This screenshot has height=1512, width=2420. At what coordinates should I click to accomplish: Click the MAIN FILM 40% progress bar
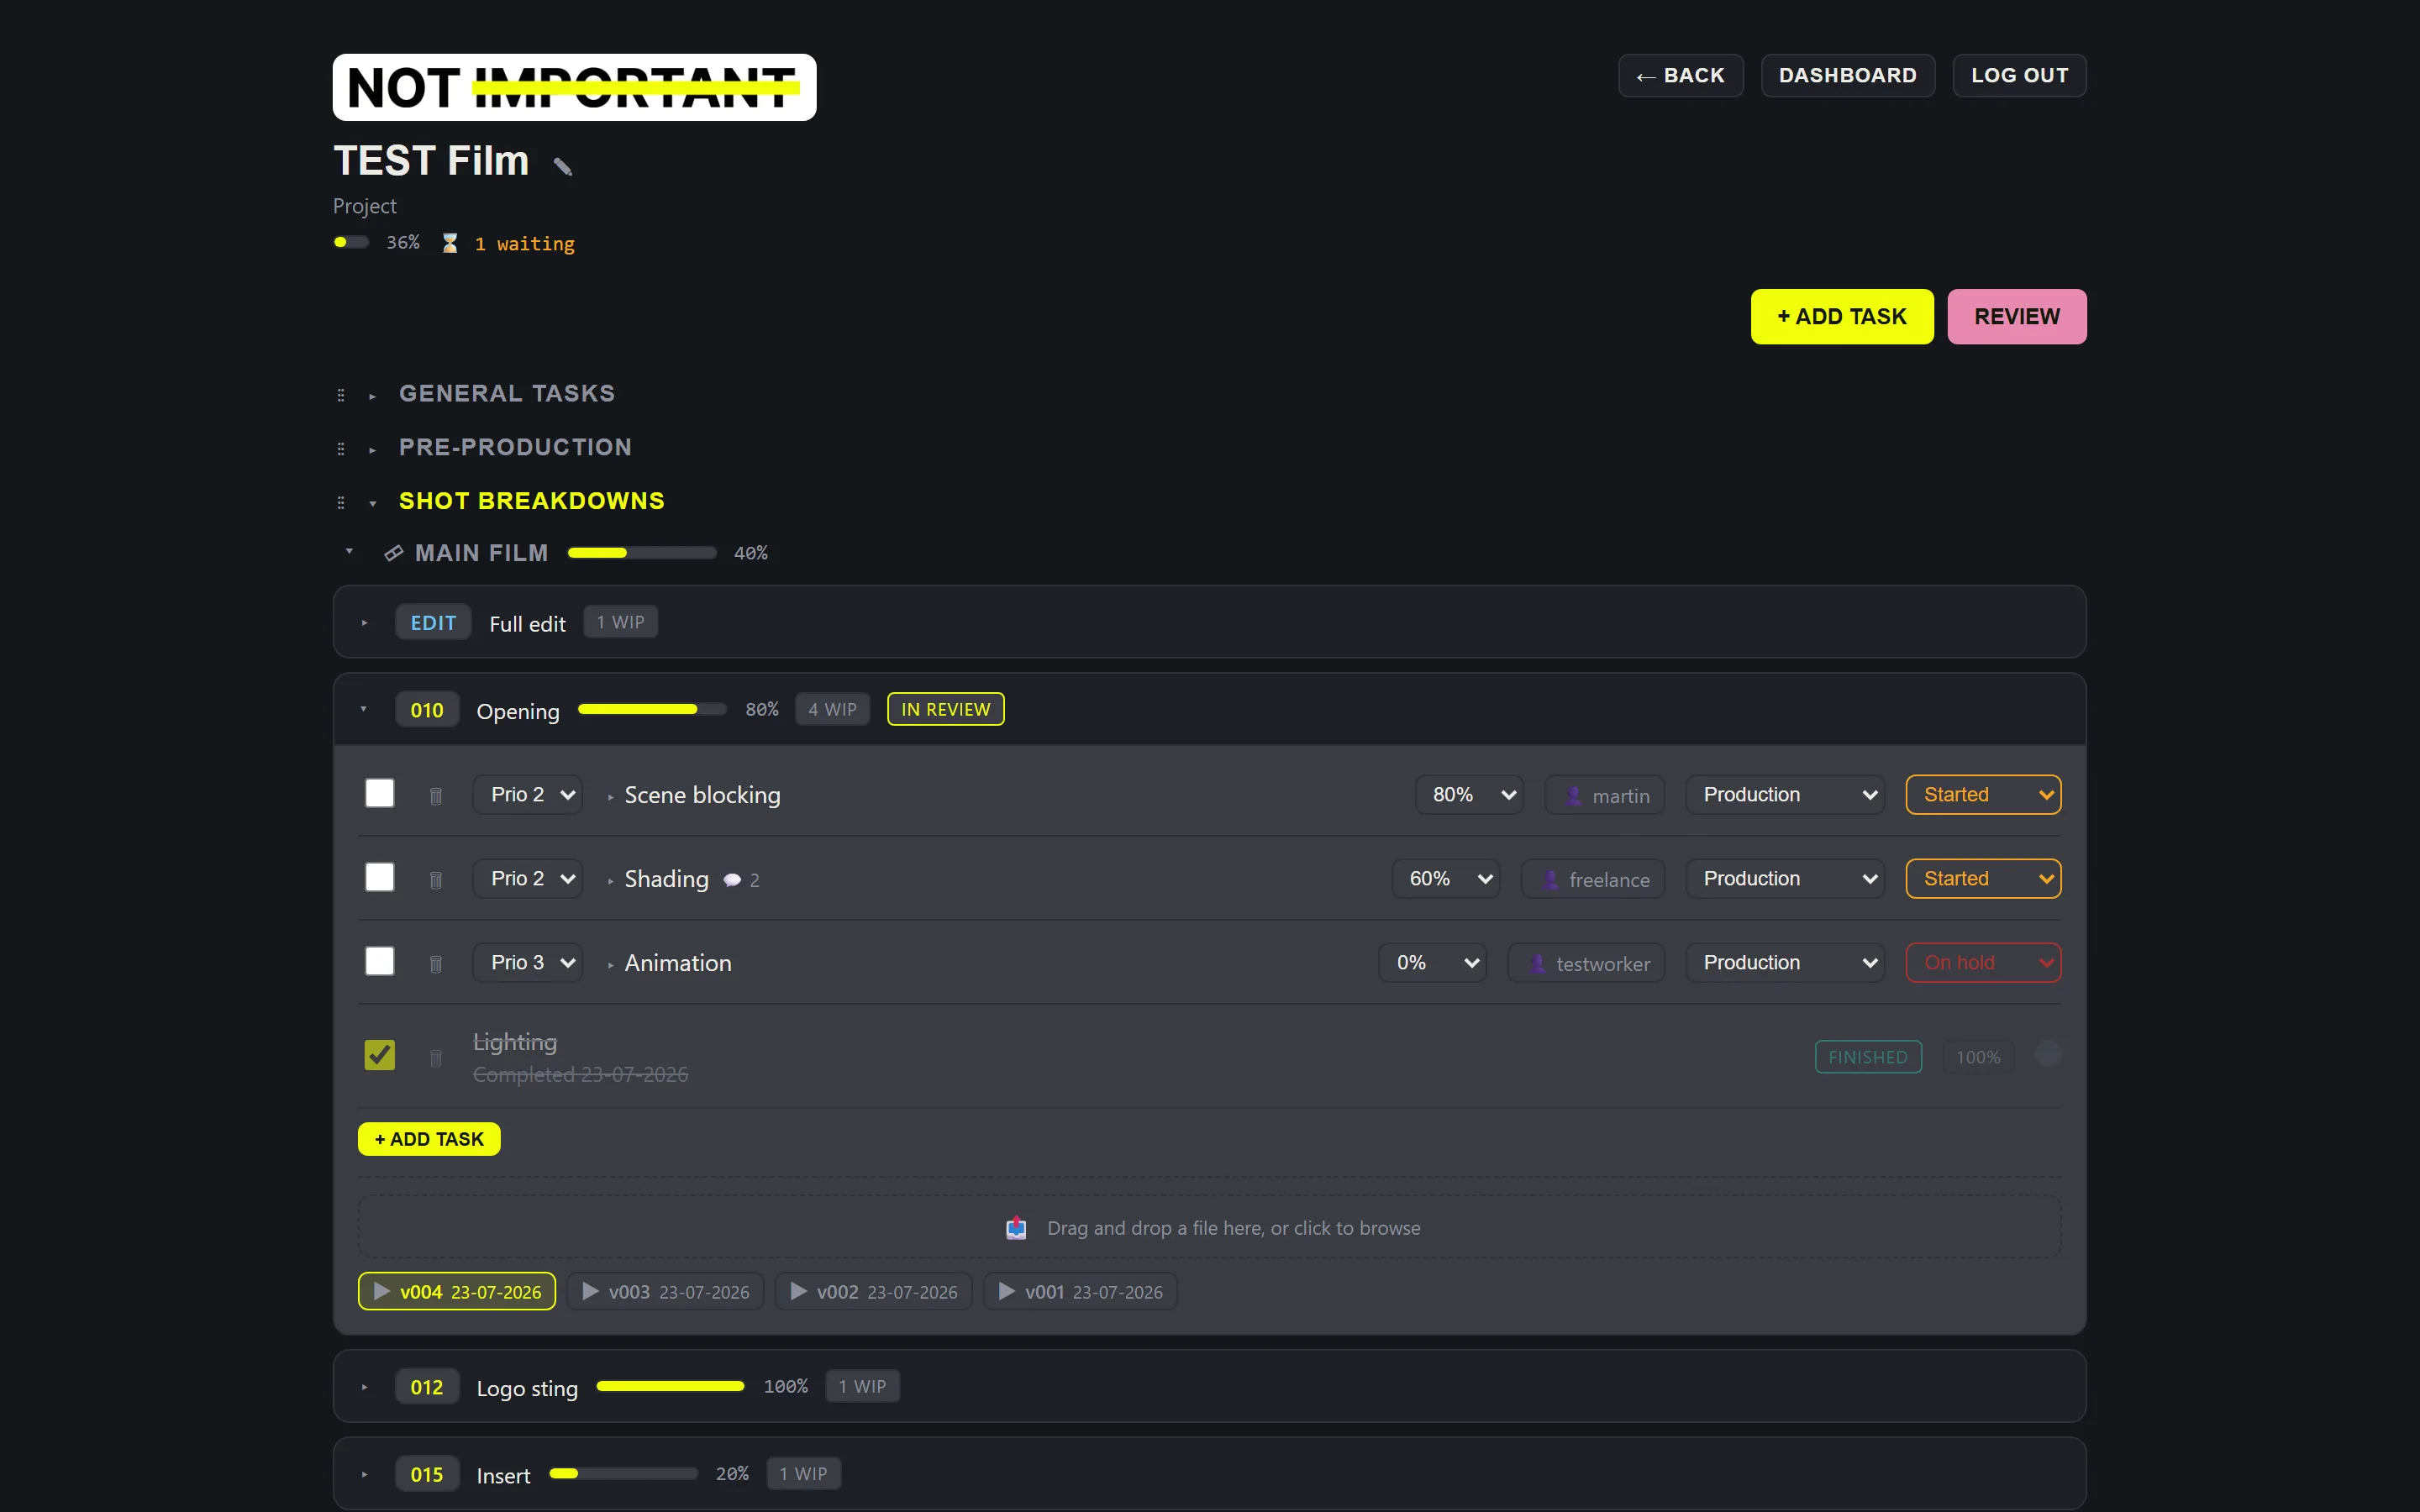642,553
